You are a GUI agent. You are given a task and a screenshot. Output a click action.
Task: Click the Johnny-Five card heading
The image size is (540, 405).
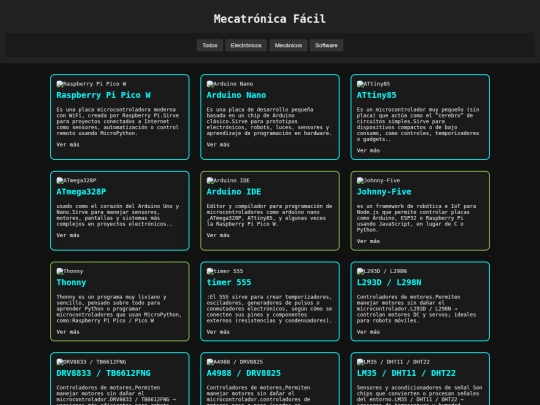point(384,192)
